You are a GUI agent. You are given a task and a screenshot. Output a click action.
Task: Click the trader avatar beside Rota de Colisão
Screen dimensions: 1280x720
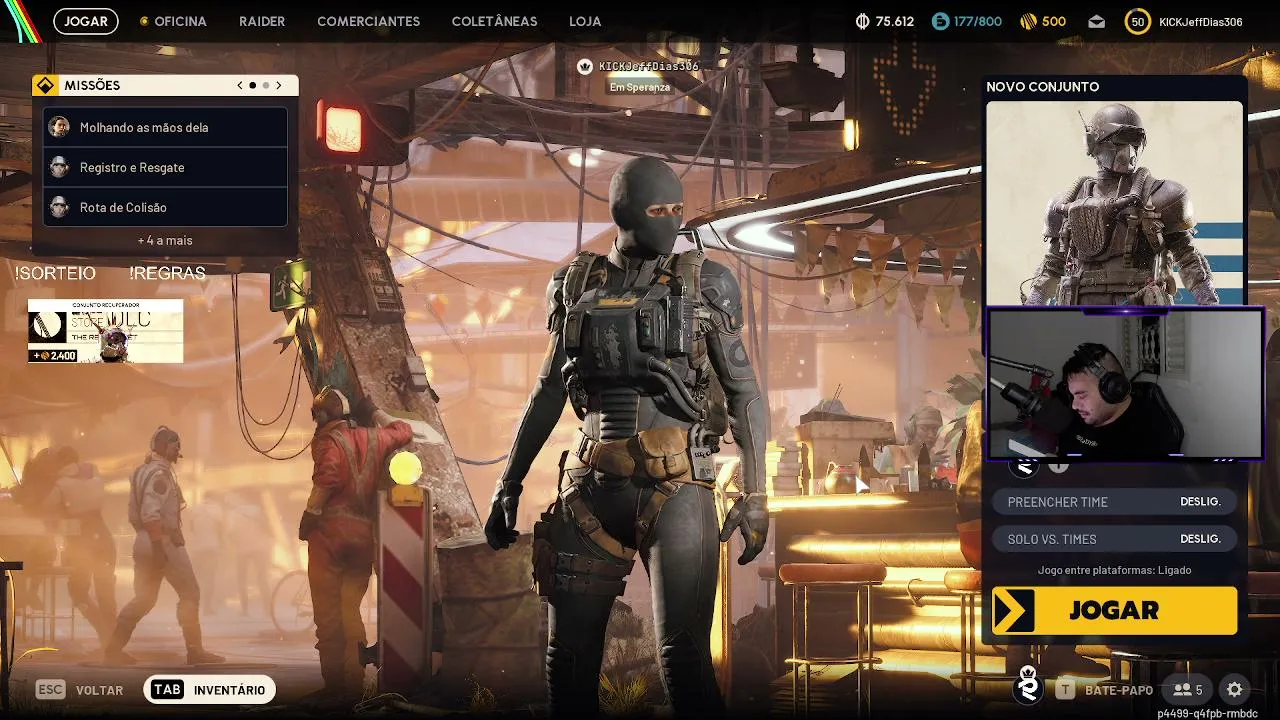[x=59, y=207]
